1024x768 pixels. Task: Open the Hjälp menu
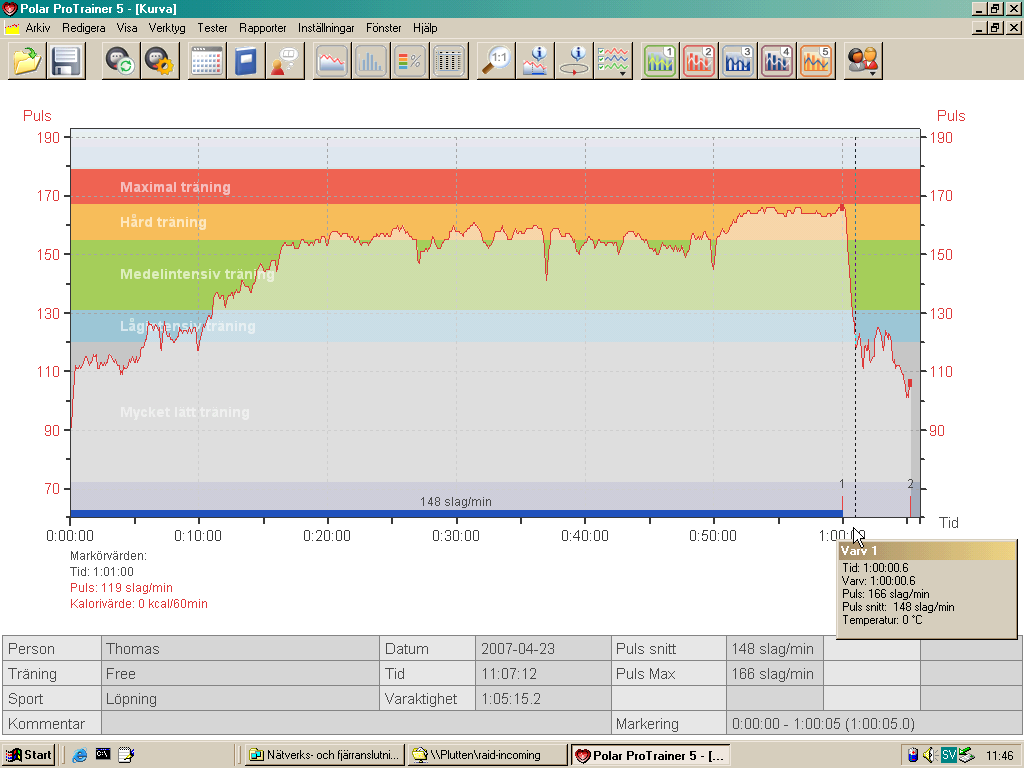[424, 28]
